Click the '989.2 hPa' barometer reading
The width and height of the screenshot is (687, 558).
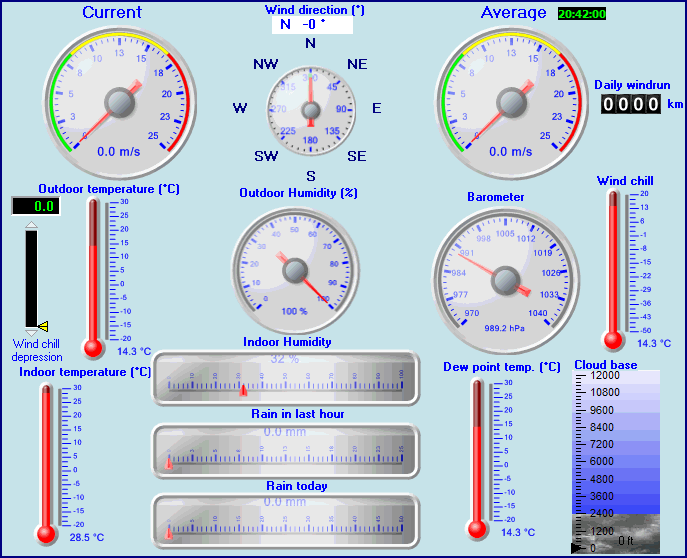(x=504, y=328)
